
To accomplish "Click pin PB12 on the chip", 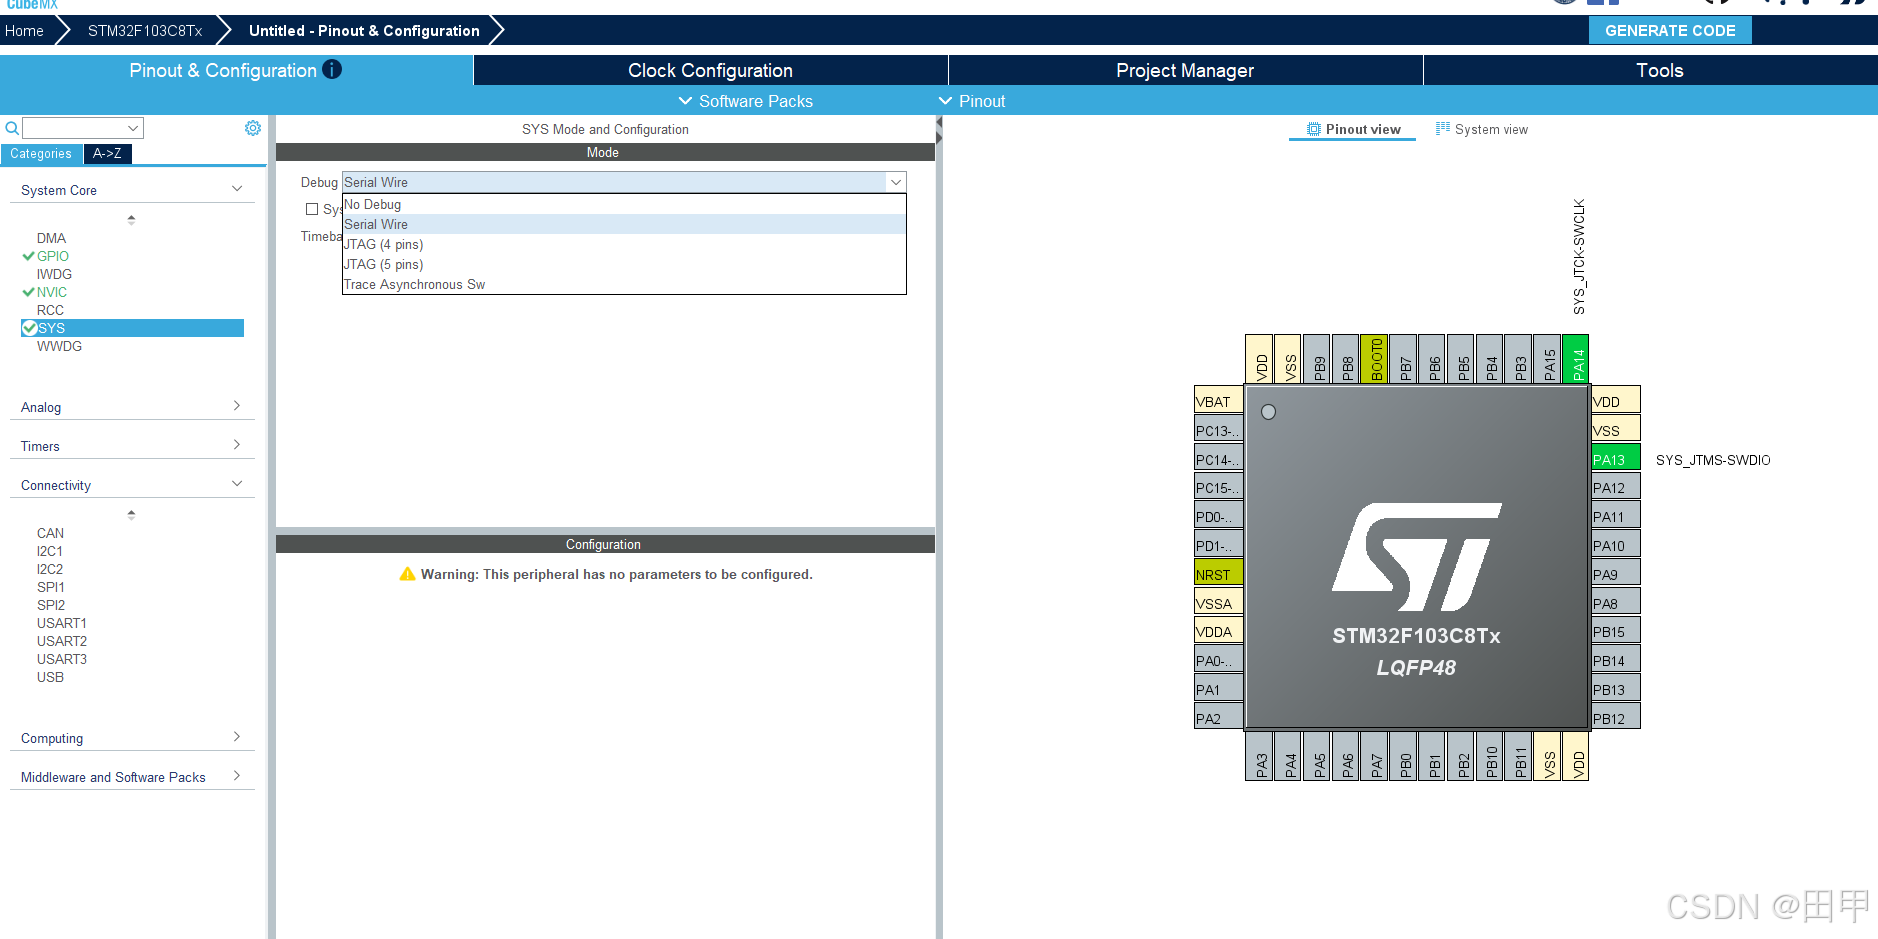I will [x=1616, y=717].
